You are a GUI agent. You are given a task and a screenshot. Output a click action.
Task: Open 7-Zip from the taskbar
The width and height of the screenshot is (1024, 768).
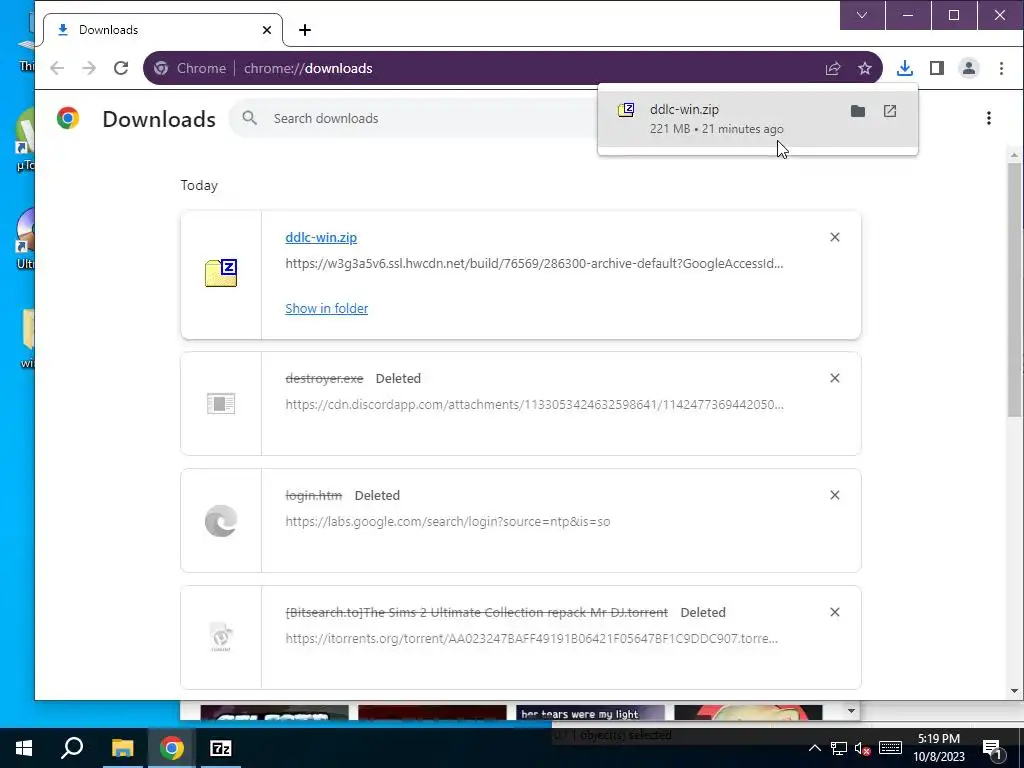(x=221, y=748)
